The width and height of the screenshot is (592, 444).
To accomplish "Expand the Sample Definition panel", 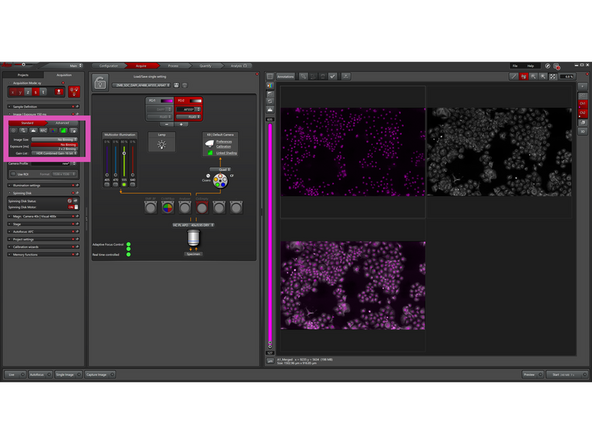I will [x=43, y=106].
